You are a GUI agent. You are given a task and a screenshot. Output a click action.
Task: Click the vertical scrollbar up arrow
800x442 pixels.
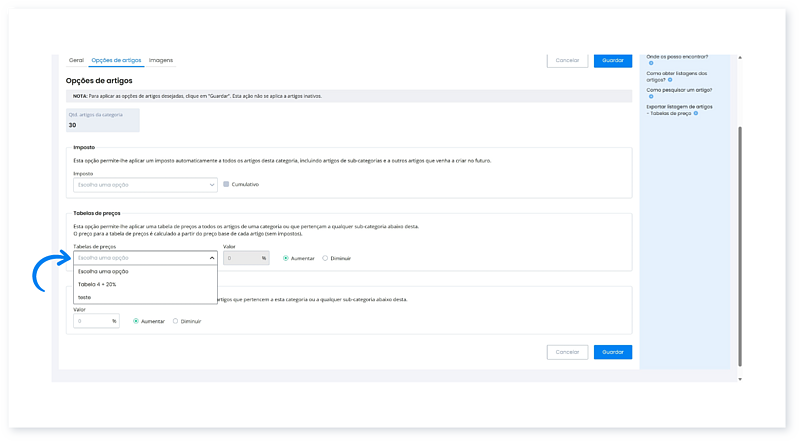tap(741, 57)
